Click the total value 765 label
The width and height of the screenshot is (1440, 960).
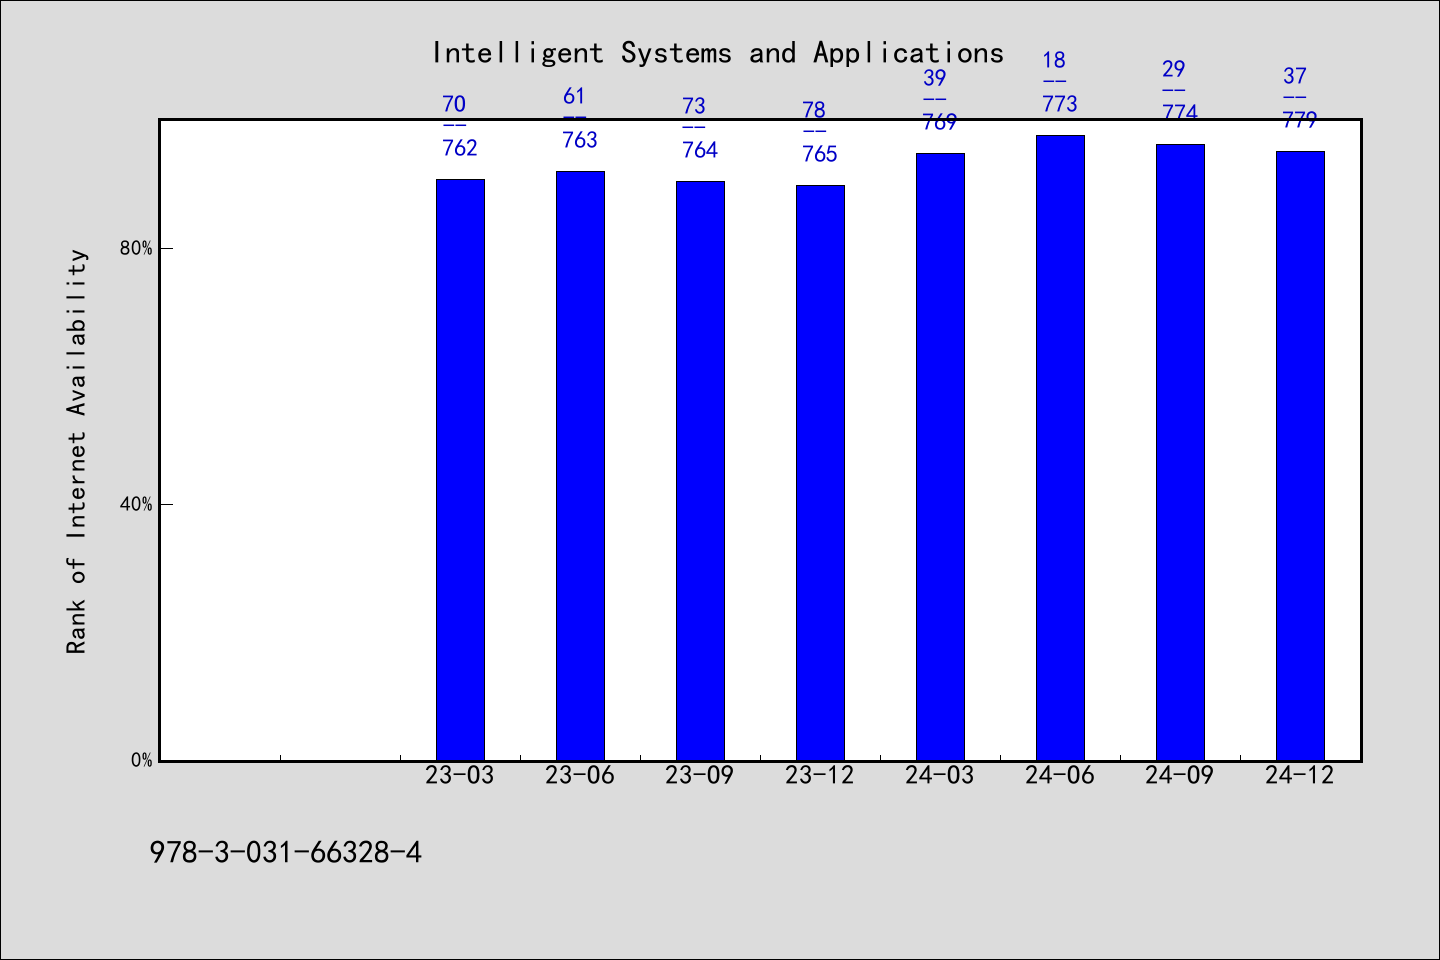tap(820, 154)
